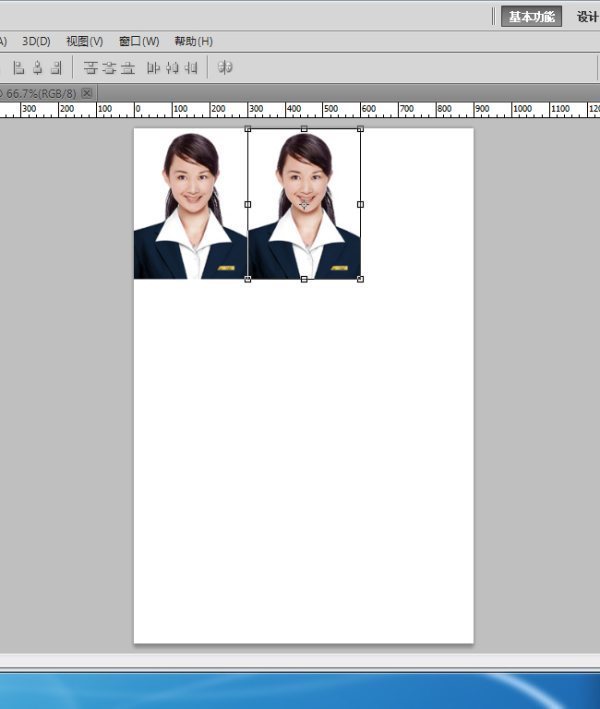The width and height of the screenshot is (600, 709).
Task: Click the left portrait photo on canvas
Action: 190,205
